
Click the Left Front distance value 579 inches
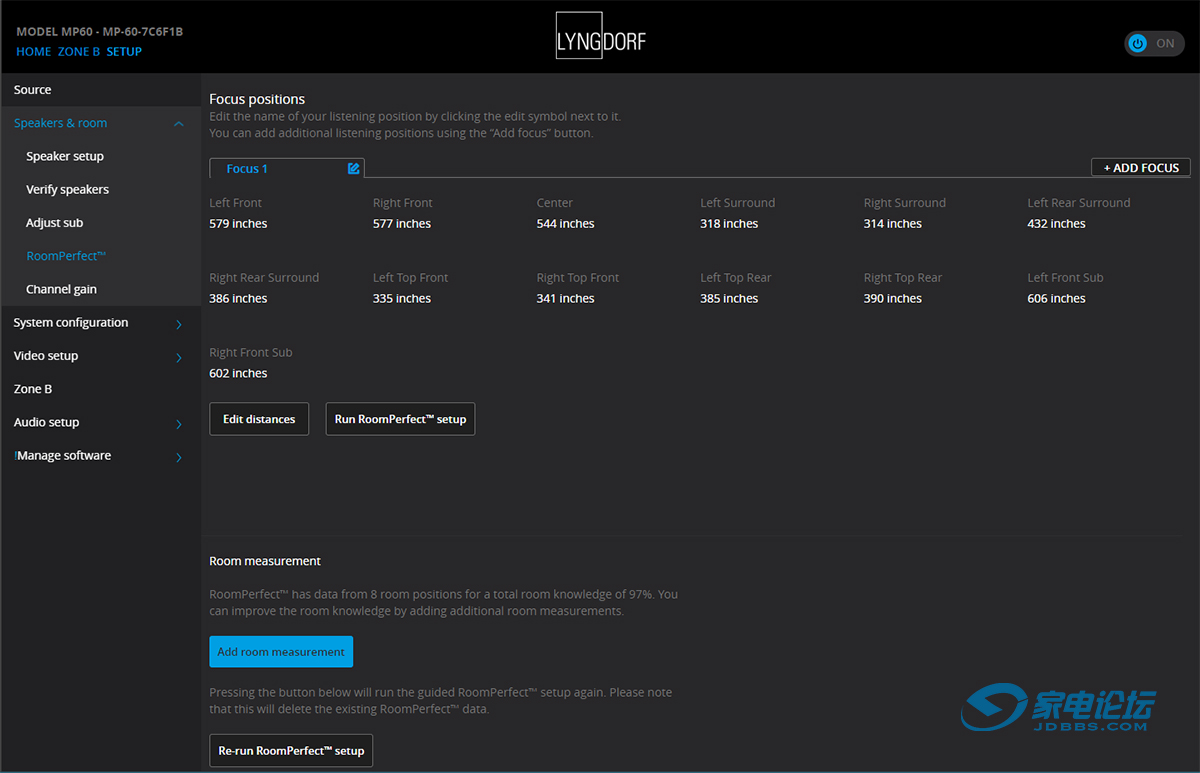pos(238,224)
